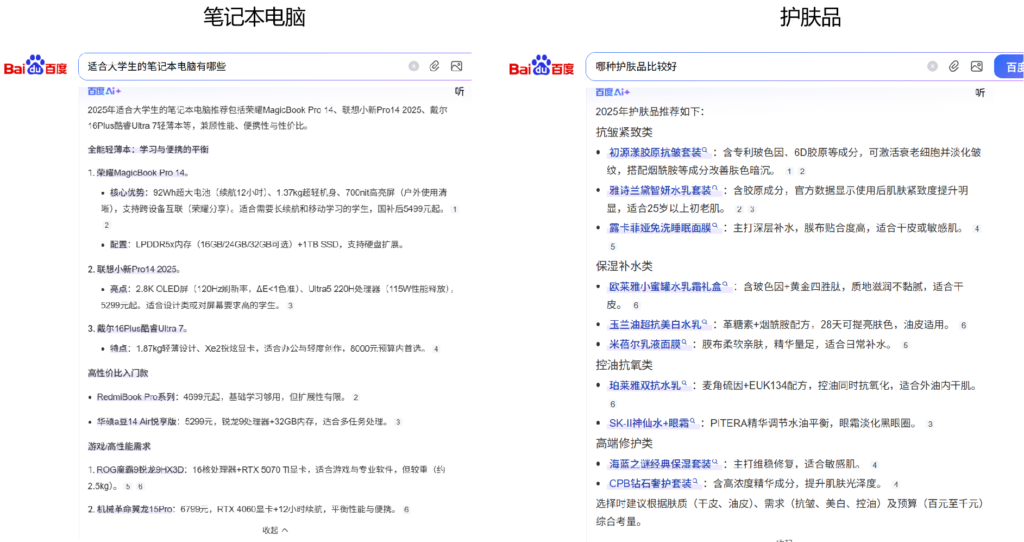The width and height of the screenshot is (1024, 542).
Task: Click attachment paperclip icon in left search bar
Action: tap(435, 67)
